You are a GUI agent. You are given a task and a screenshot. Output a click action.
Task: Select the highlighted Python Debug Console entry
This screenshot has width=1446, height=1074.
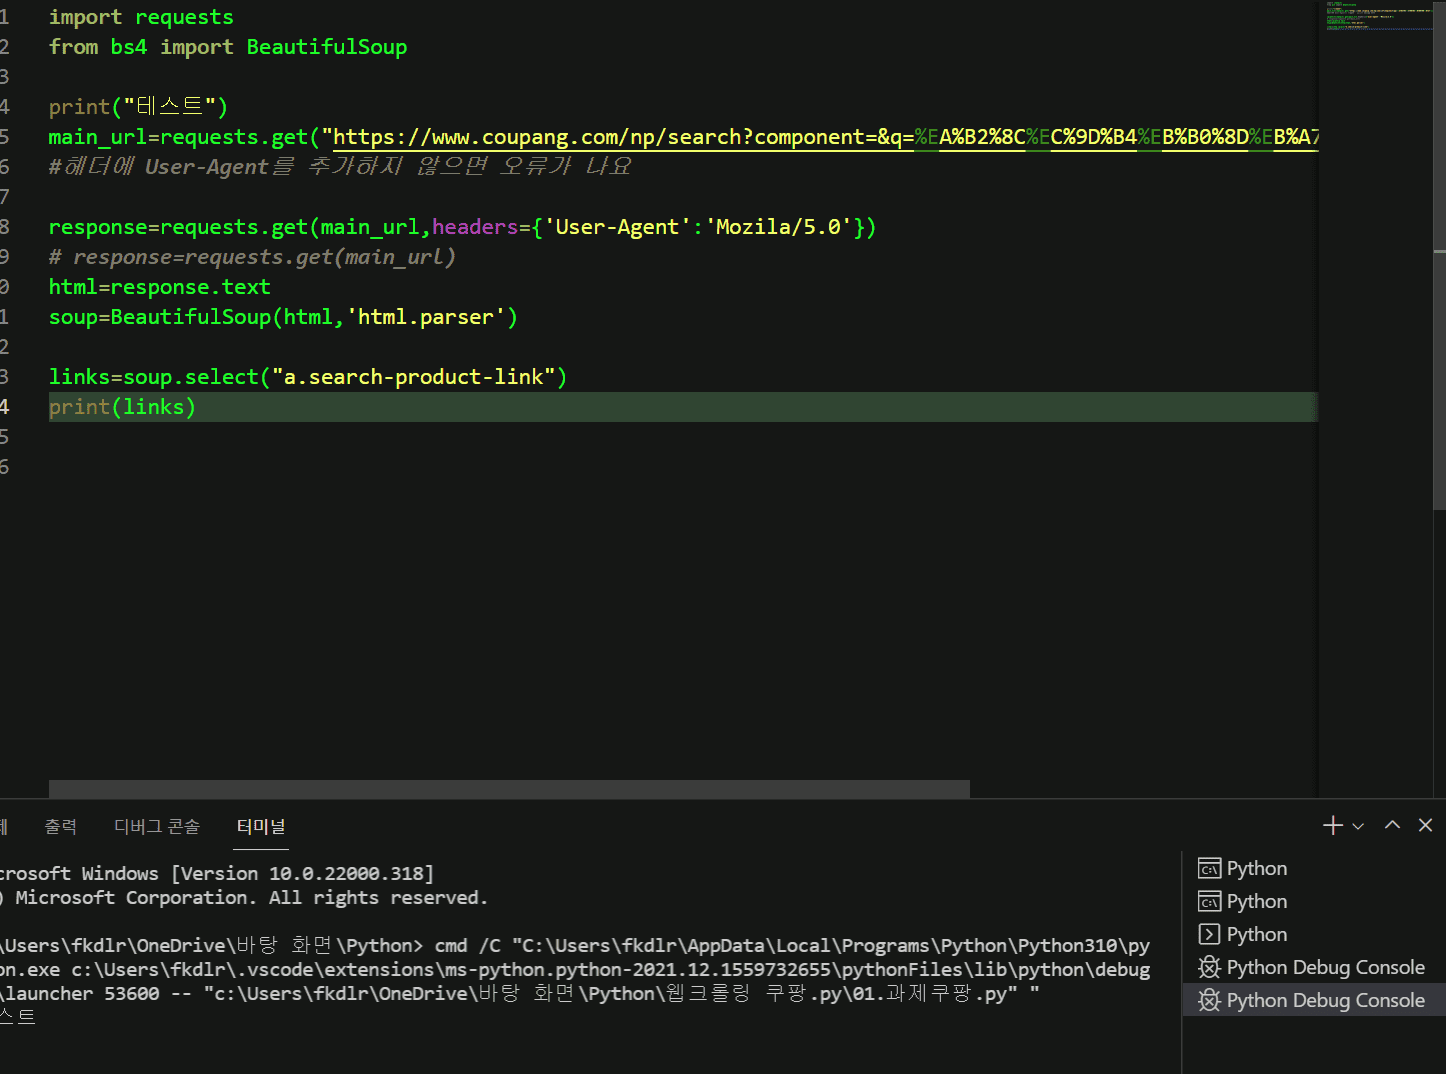pos(1314,1000)
